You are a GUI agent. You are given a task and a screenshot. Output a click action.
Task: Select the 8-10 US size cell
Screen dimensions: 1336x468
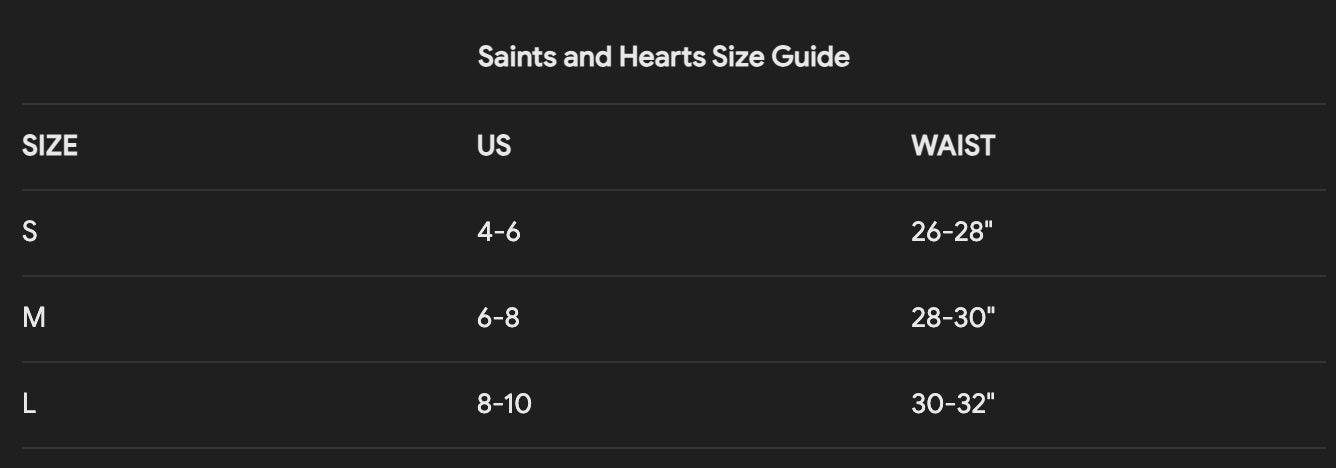click(504, 404)
